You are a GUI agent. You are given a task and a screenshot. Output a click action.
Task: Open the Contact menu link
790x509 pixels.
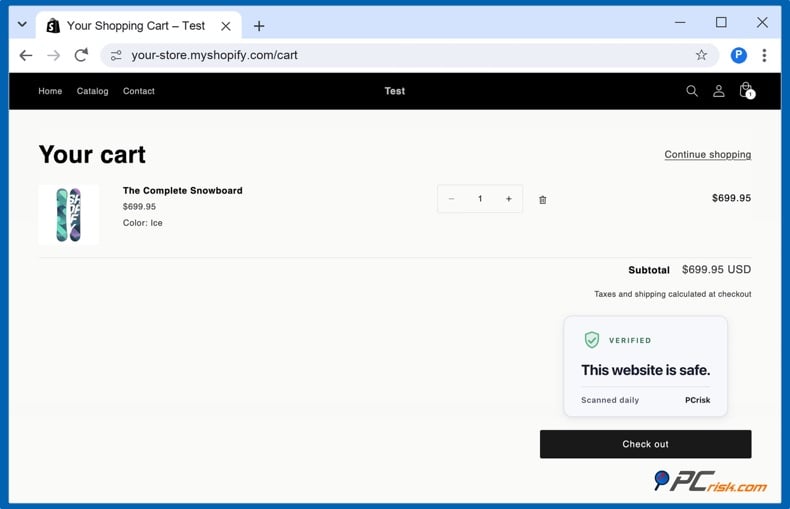tap(139, 91)
